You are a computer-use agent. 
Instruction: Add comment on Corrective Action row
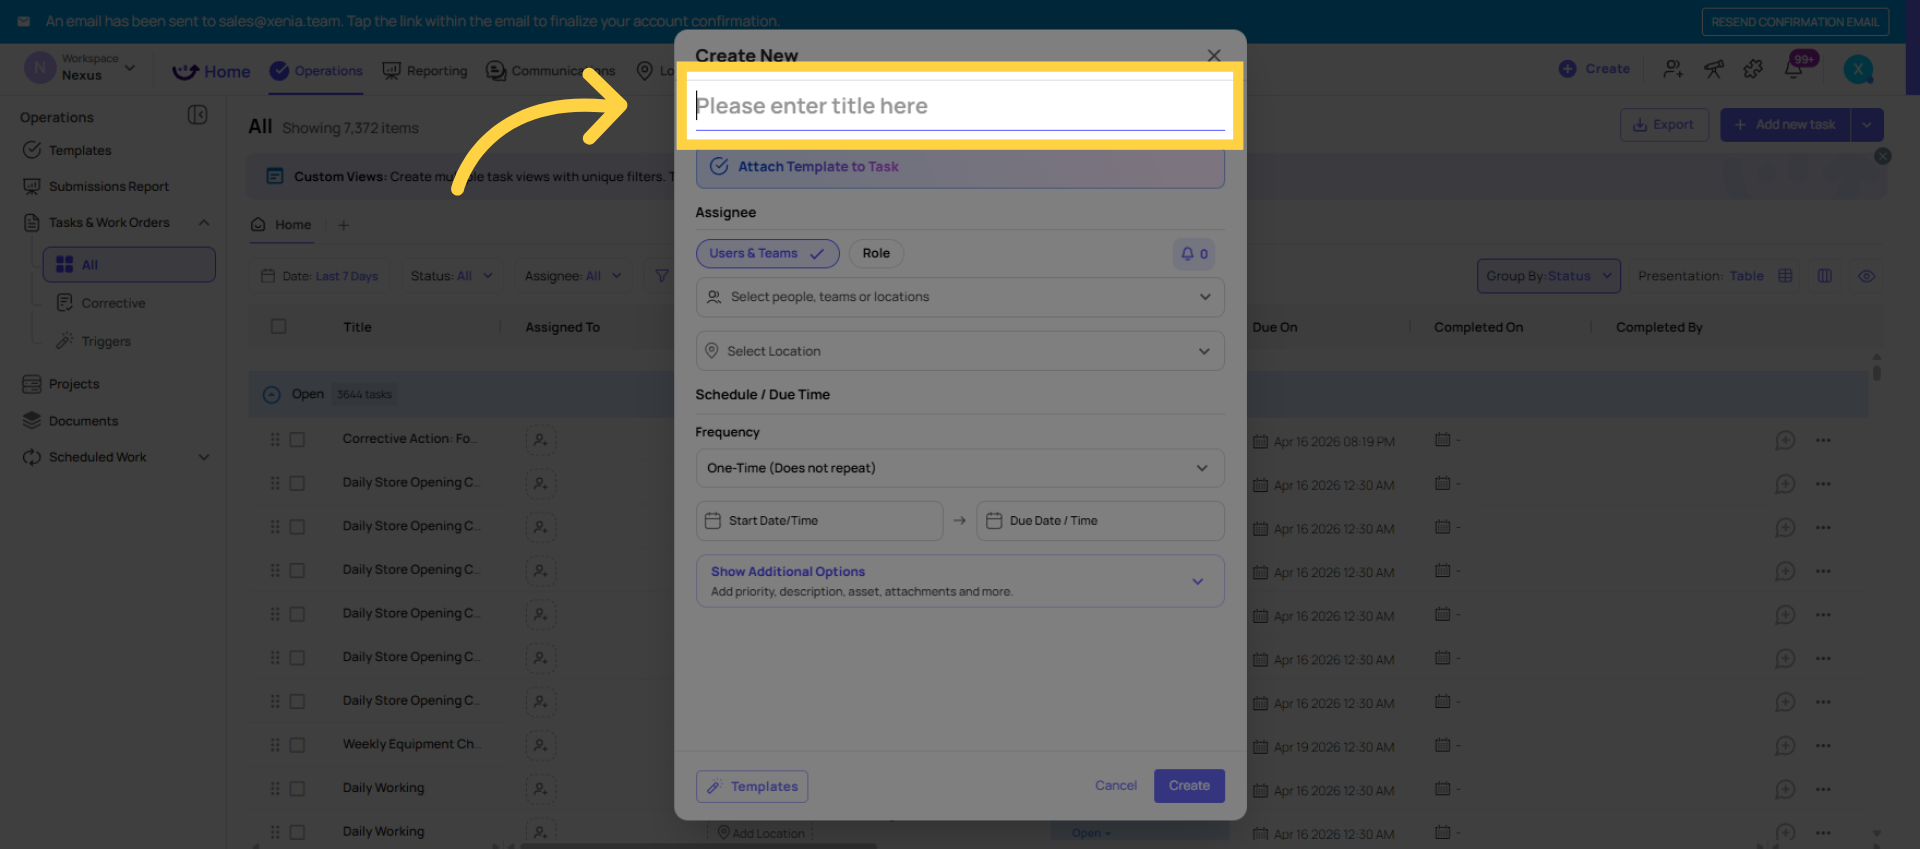pos(1785,440)
